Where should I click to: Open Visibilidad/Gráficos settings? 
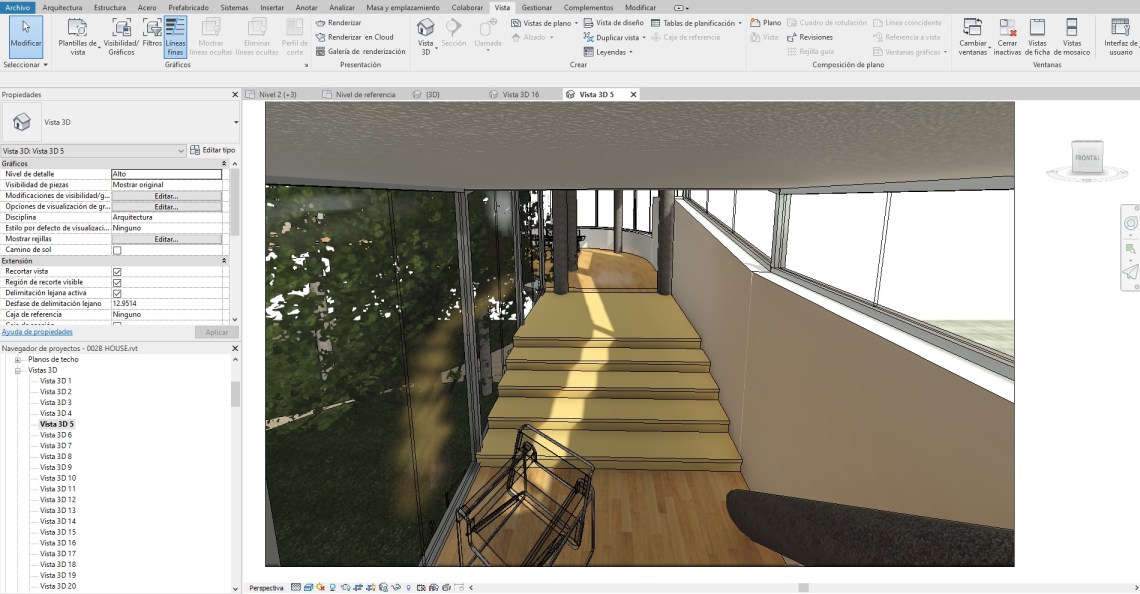121,30
